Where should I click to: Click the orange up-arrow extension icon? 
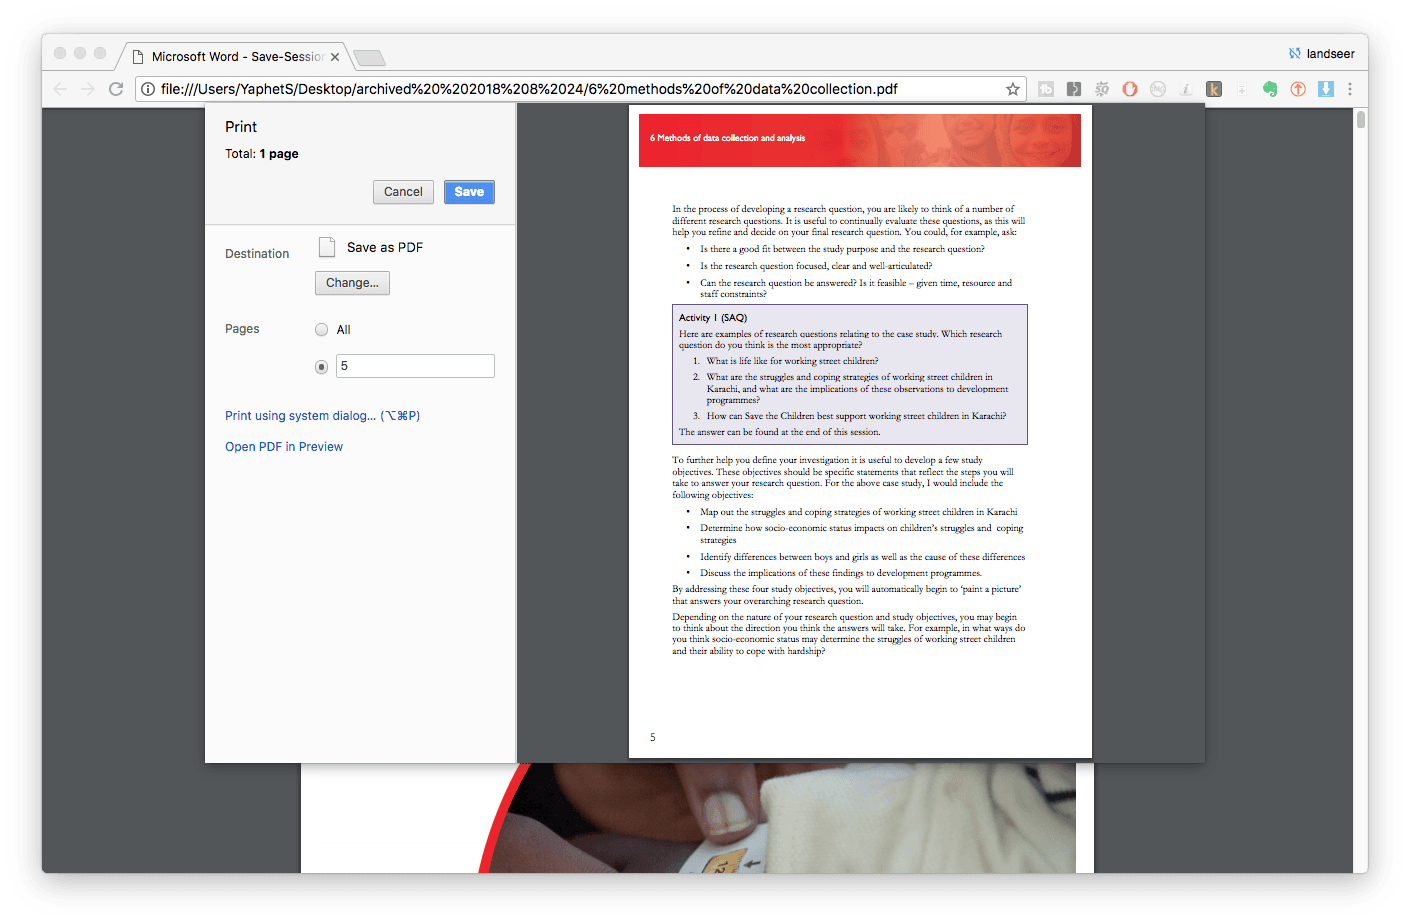point(1297,89)
